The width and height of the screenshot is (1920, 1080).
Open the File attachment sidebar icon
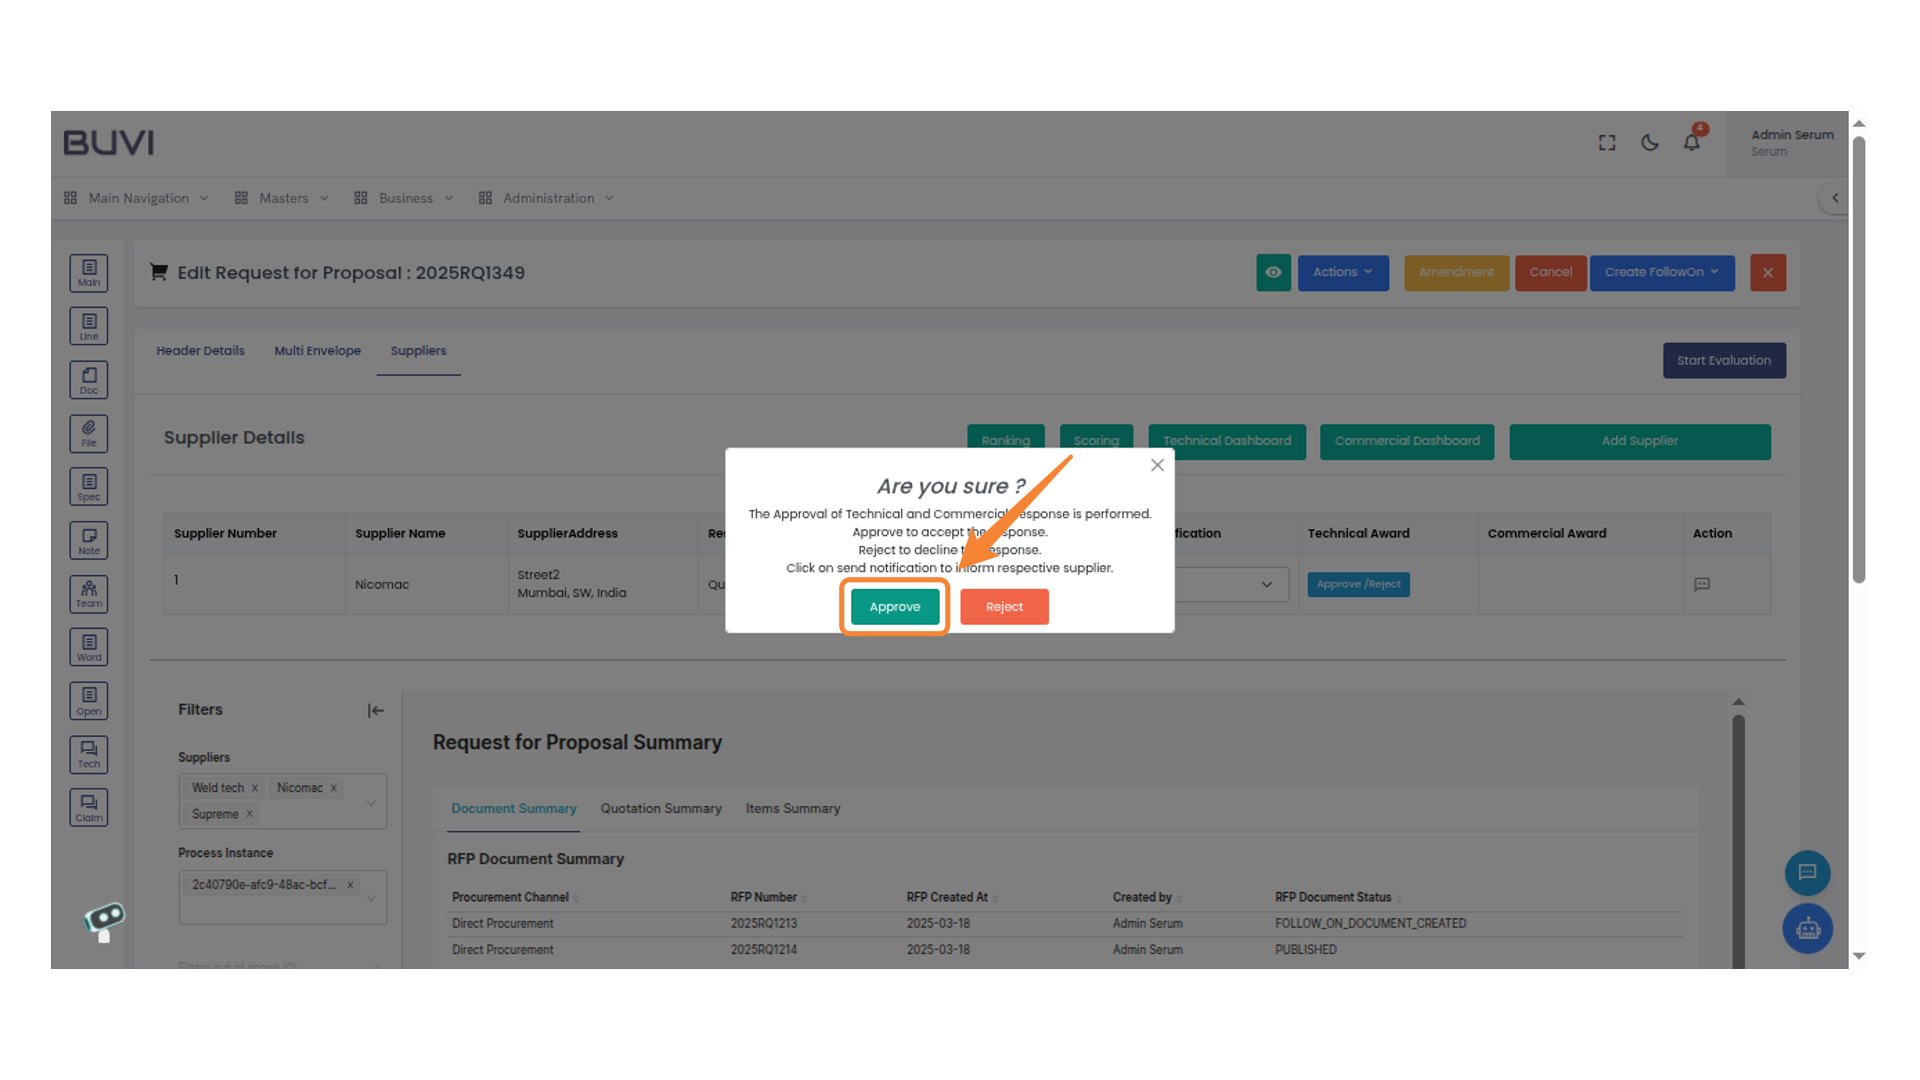89,433
